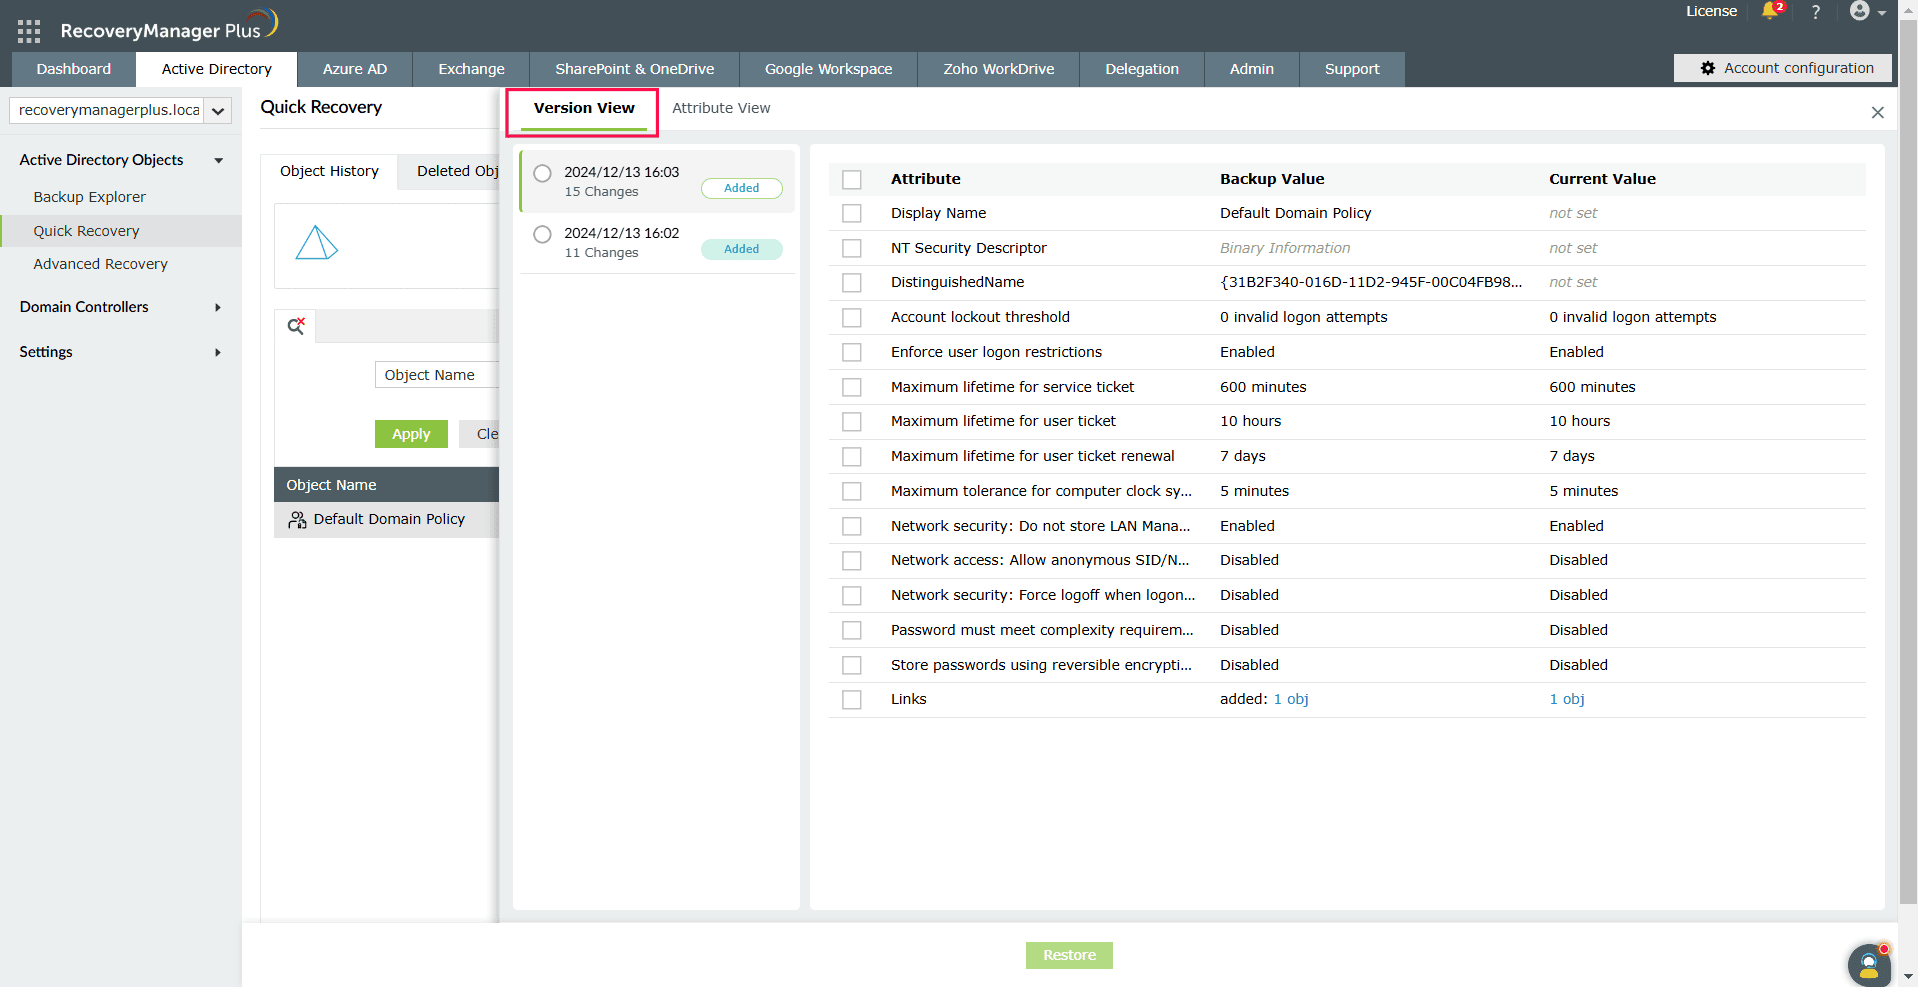Click the Account configuration button
The height and width of the screenshot is (987, 1918).
[1783, 68]
